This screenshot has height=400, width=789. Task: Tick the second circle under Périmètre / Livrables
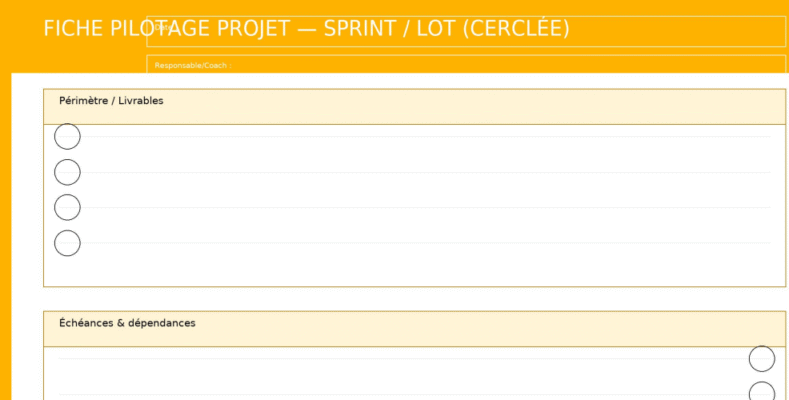pos(67,172)
